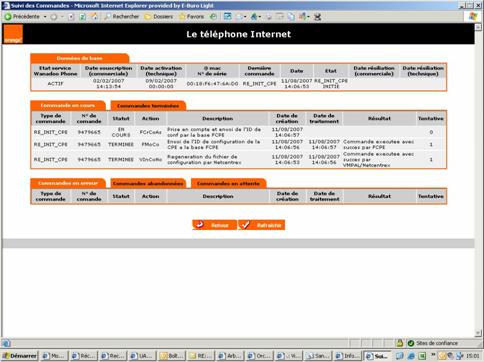
Task: Select the Données de base tab
Action: pyautogui.click(x=79, y=58)
